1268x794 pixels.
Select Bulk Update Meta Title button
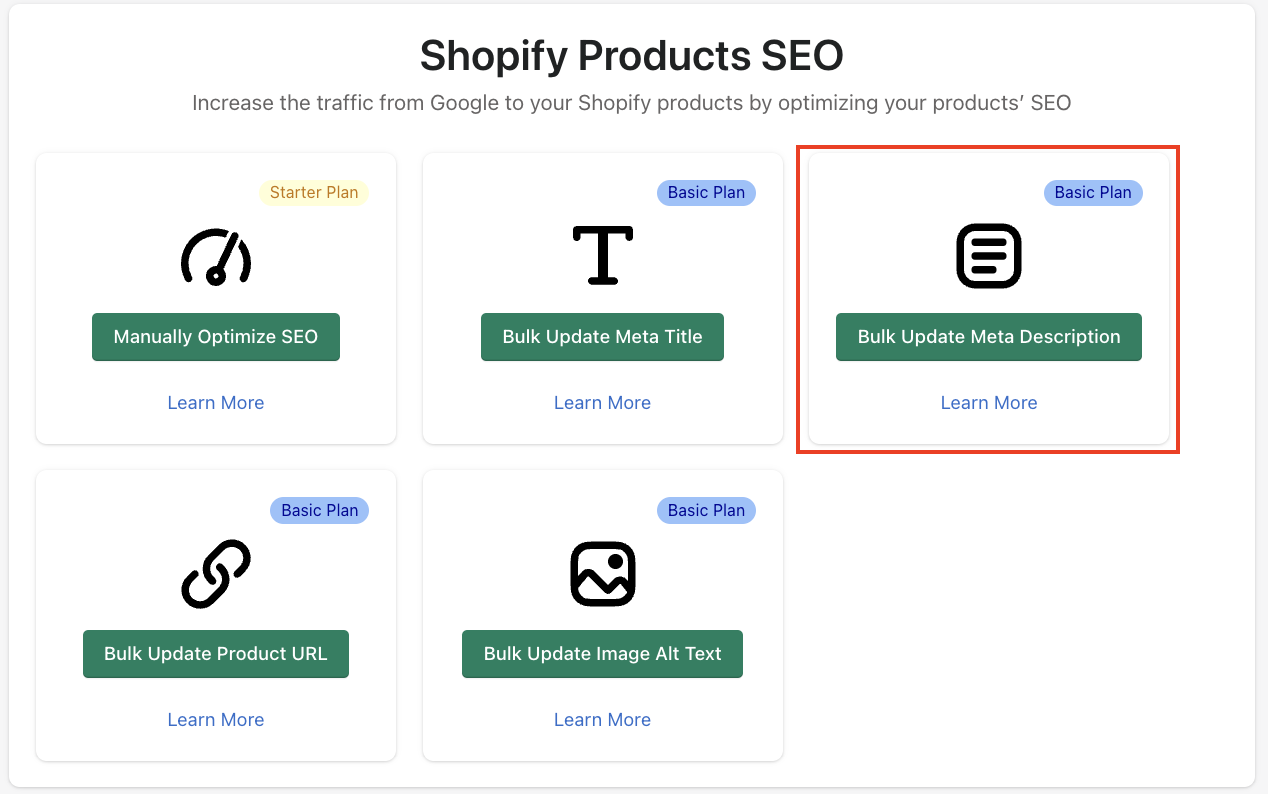click(x=603, y=337)
